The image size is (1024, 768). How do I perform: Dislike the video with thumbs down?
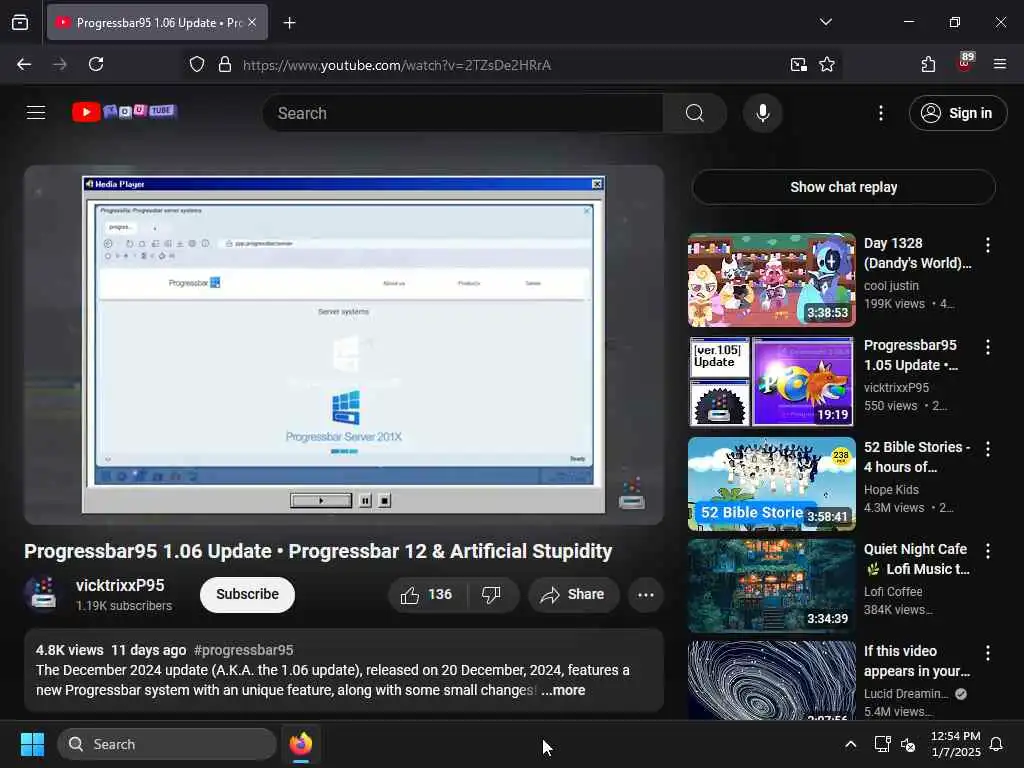tap(491, 594)
